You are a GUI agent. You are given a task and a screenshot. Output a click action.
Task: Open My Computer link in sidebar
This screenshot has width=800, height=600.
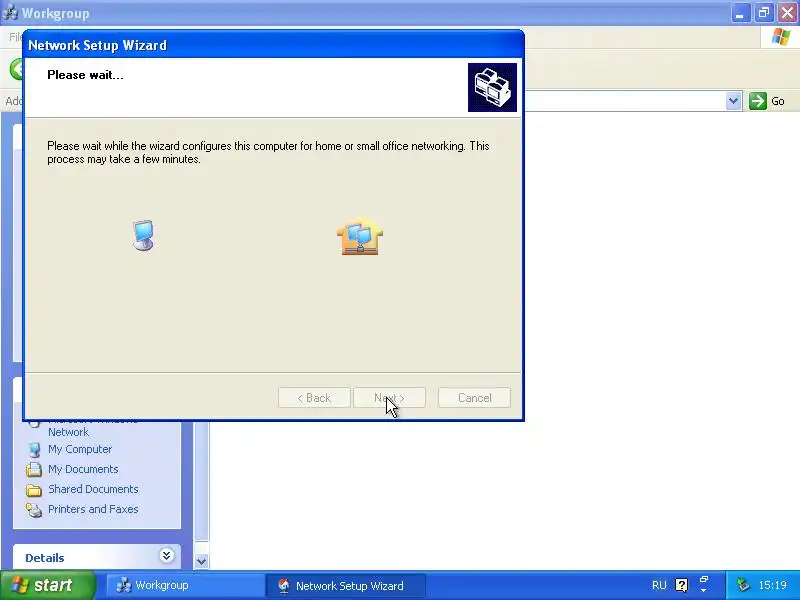(x=80, y=449)
